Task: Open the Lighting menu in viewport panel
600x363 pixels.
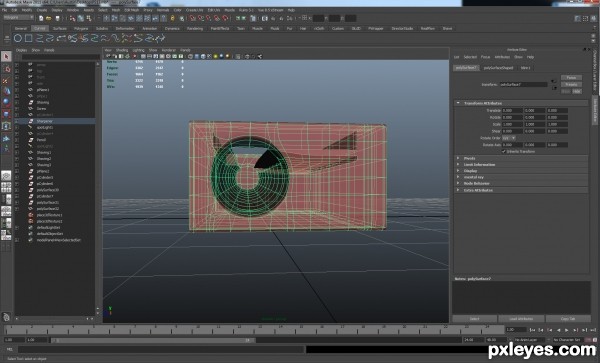Action: coord(139,50)
